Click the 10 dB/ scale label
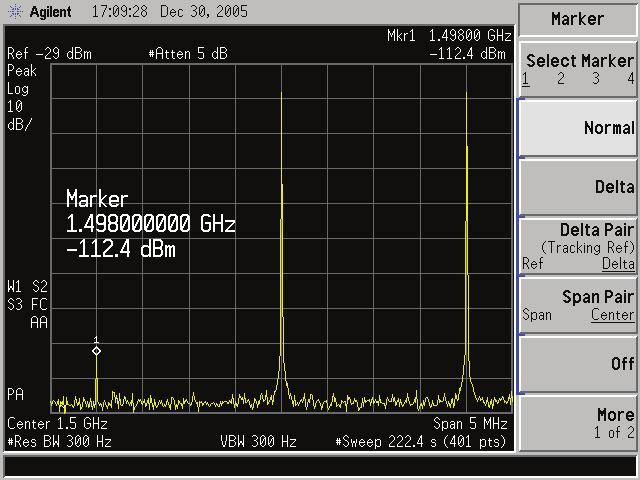 coord(19,116)
